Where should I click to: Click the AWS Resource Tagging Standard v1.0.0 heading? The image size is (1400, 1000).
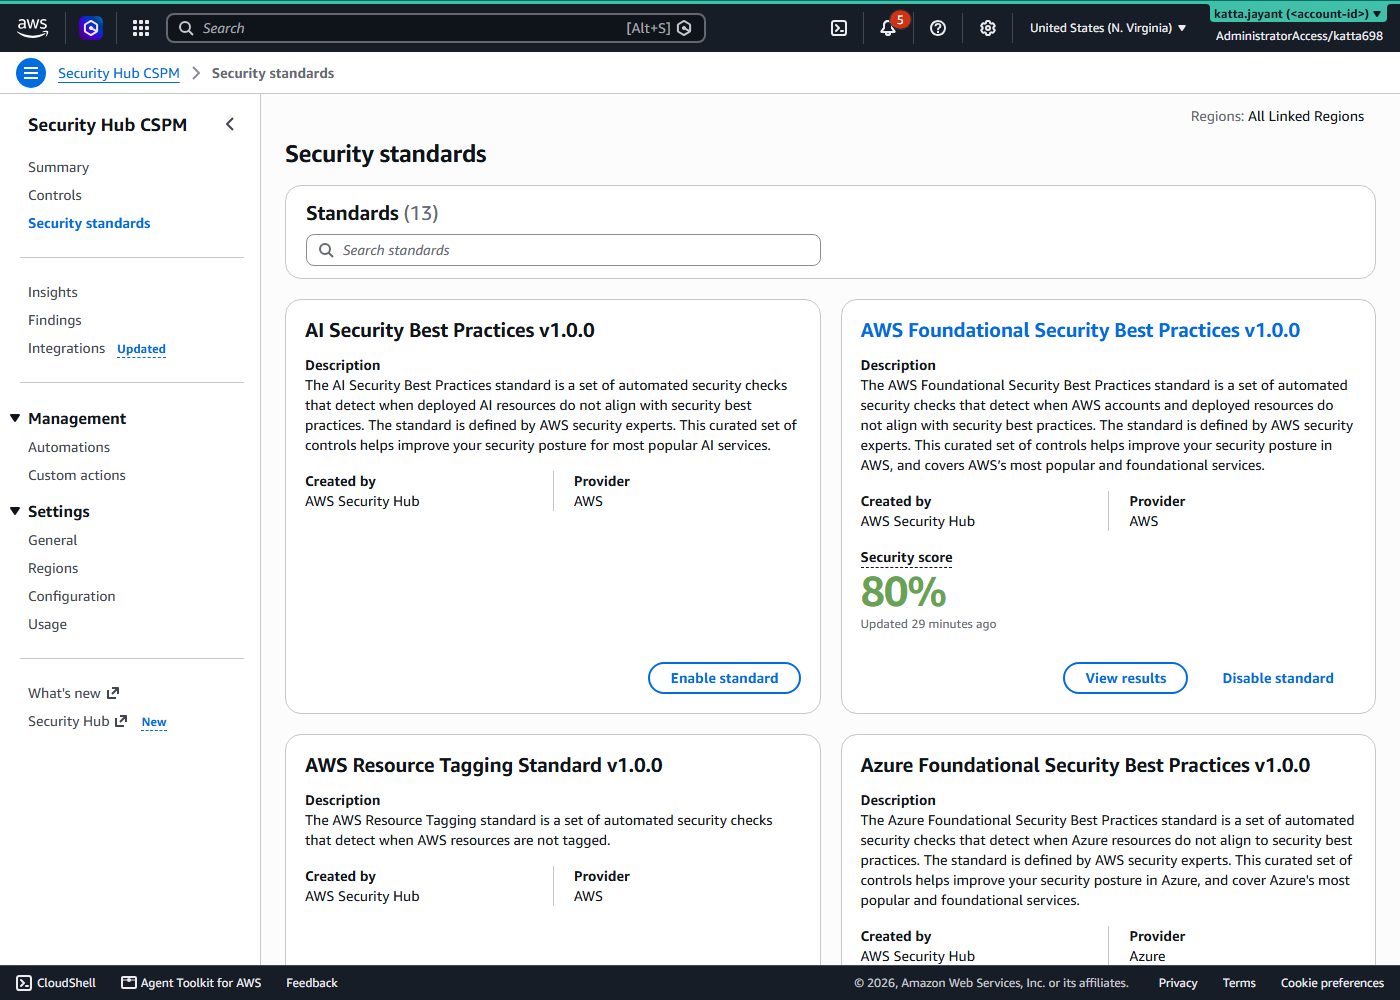[484, 765]
